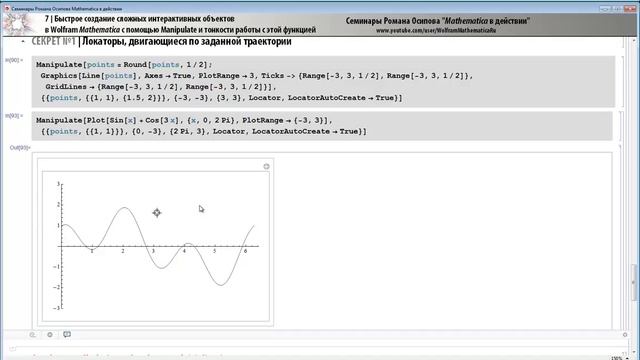Select the In[90] cell label
Viewport: 640px width, 360px height.
tap(14, 60)
